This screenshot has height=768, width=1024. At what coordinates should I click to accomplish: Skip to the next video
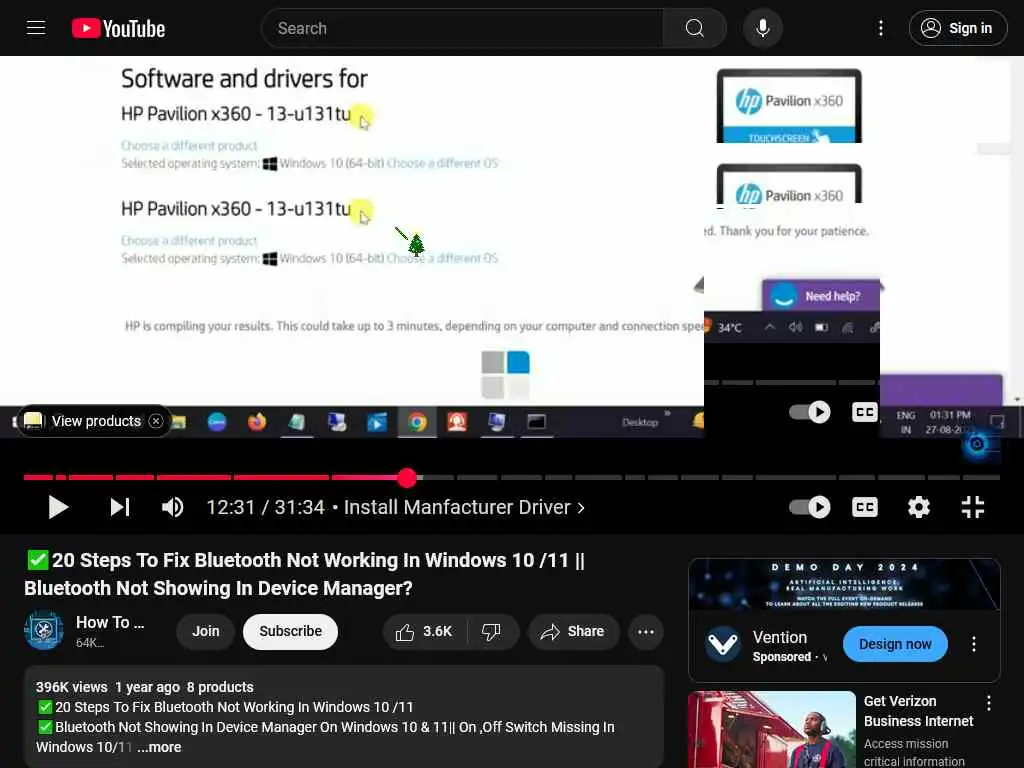pos(120,507)
